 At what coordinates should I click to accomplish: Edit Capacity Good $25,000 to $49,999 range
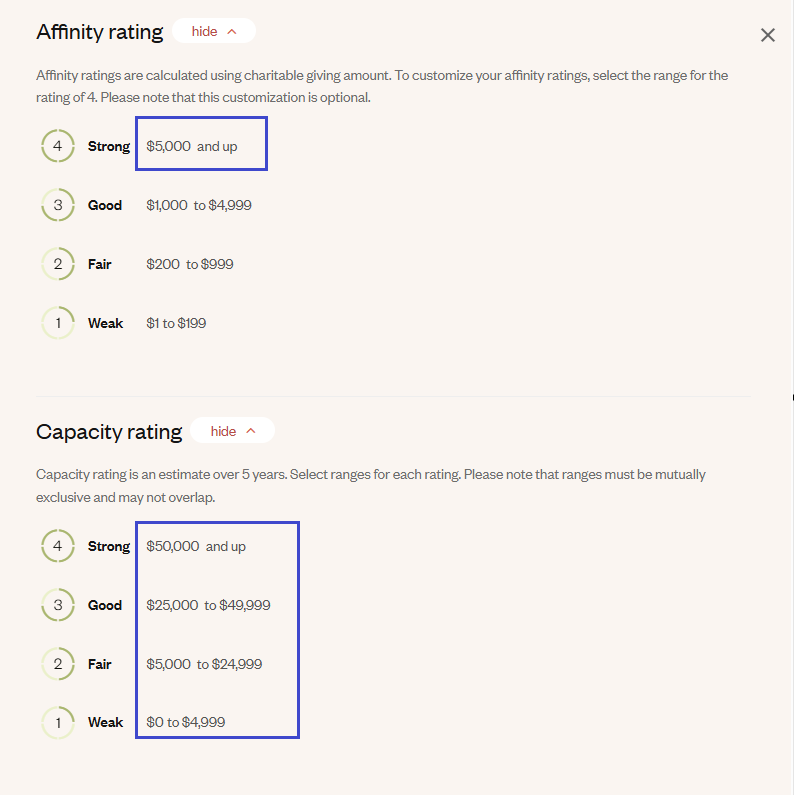208,605
